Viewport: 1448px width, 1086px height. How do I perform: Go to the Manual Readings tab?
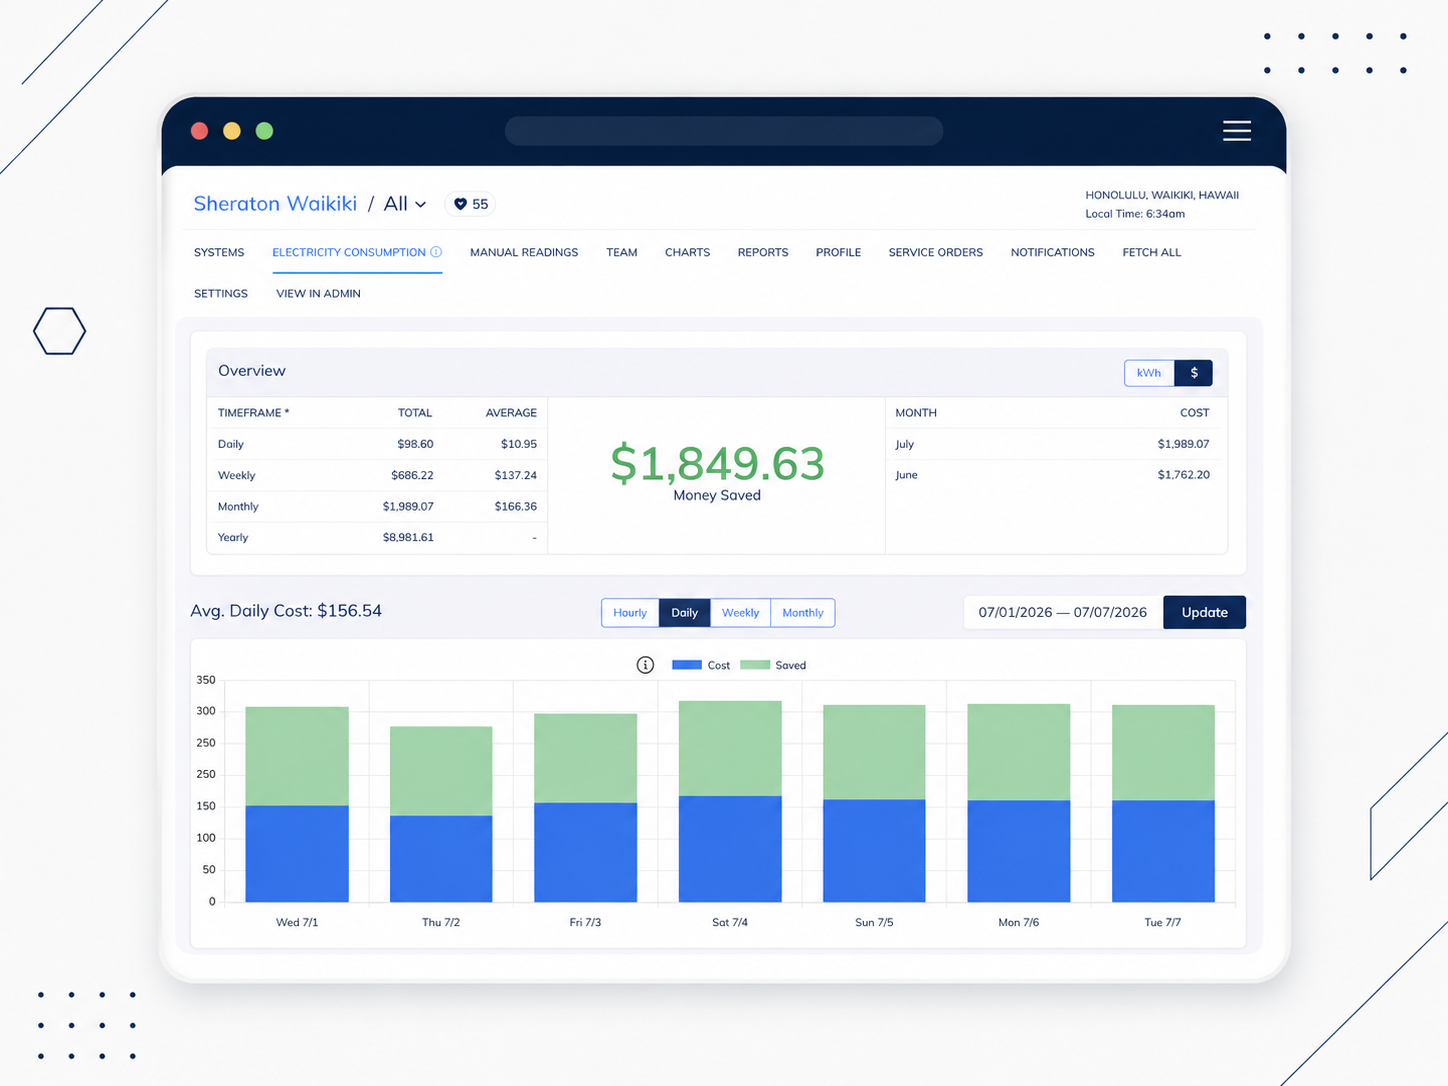[524, 253]
